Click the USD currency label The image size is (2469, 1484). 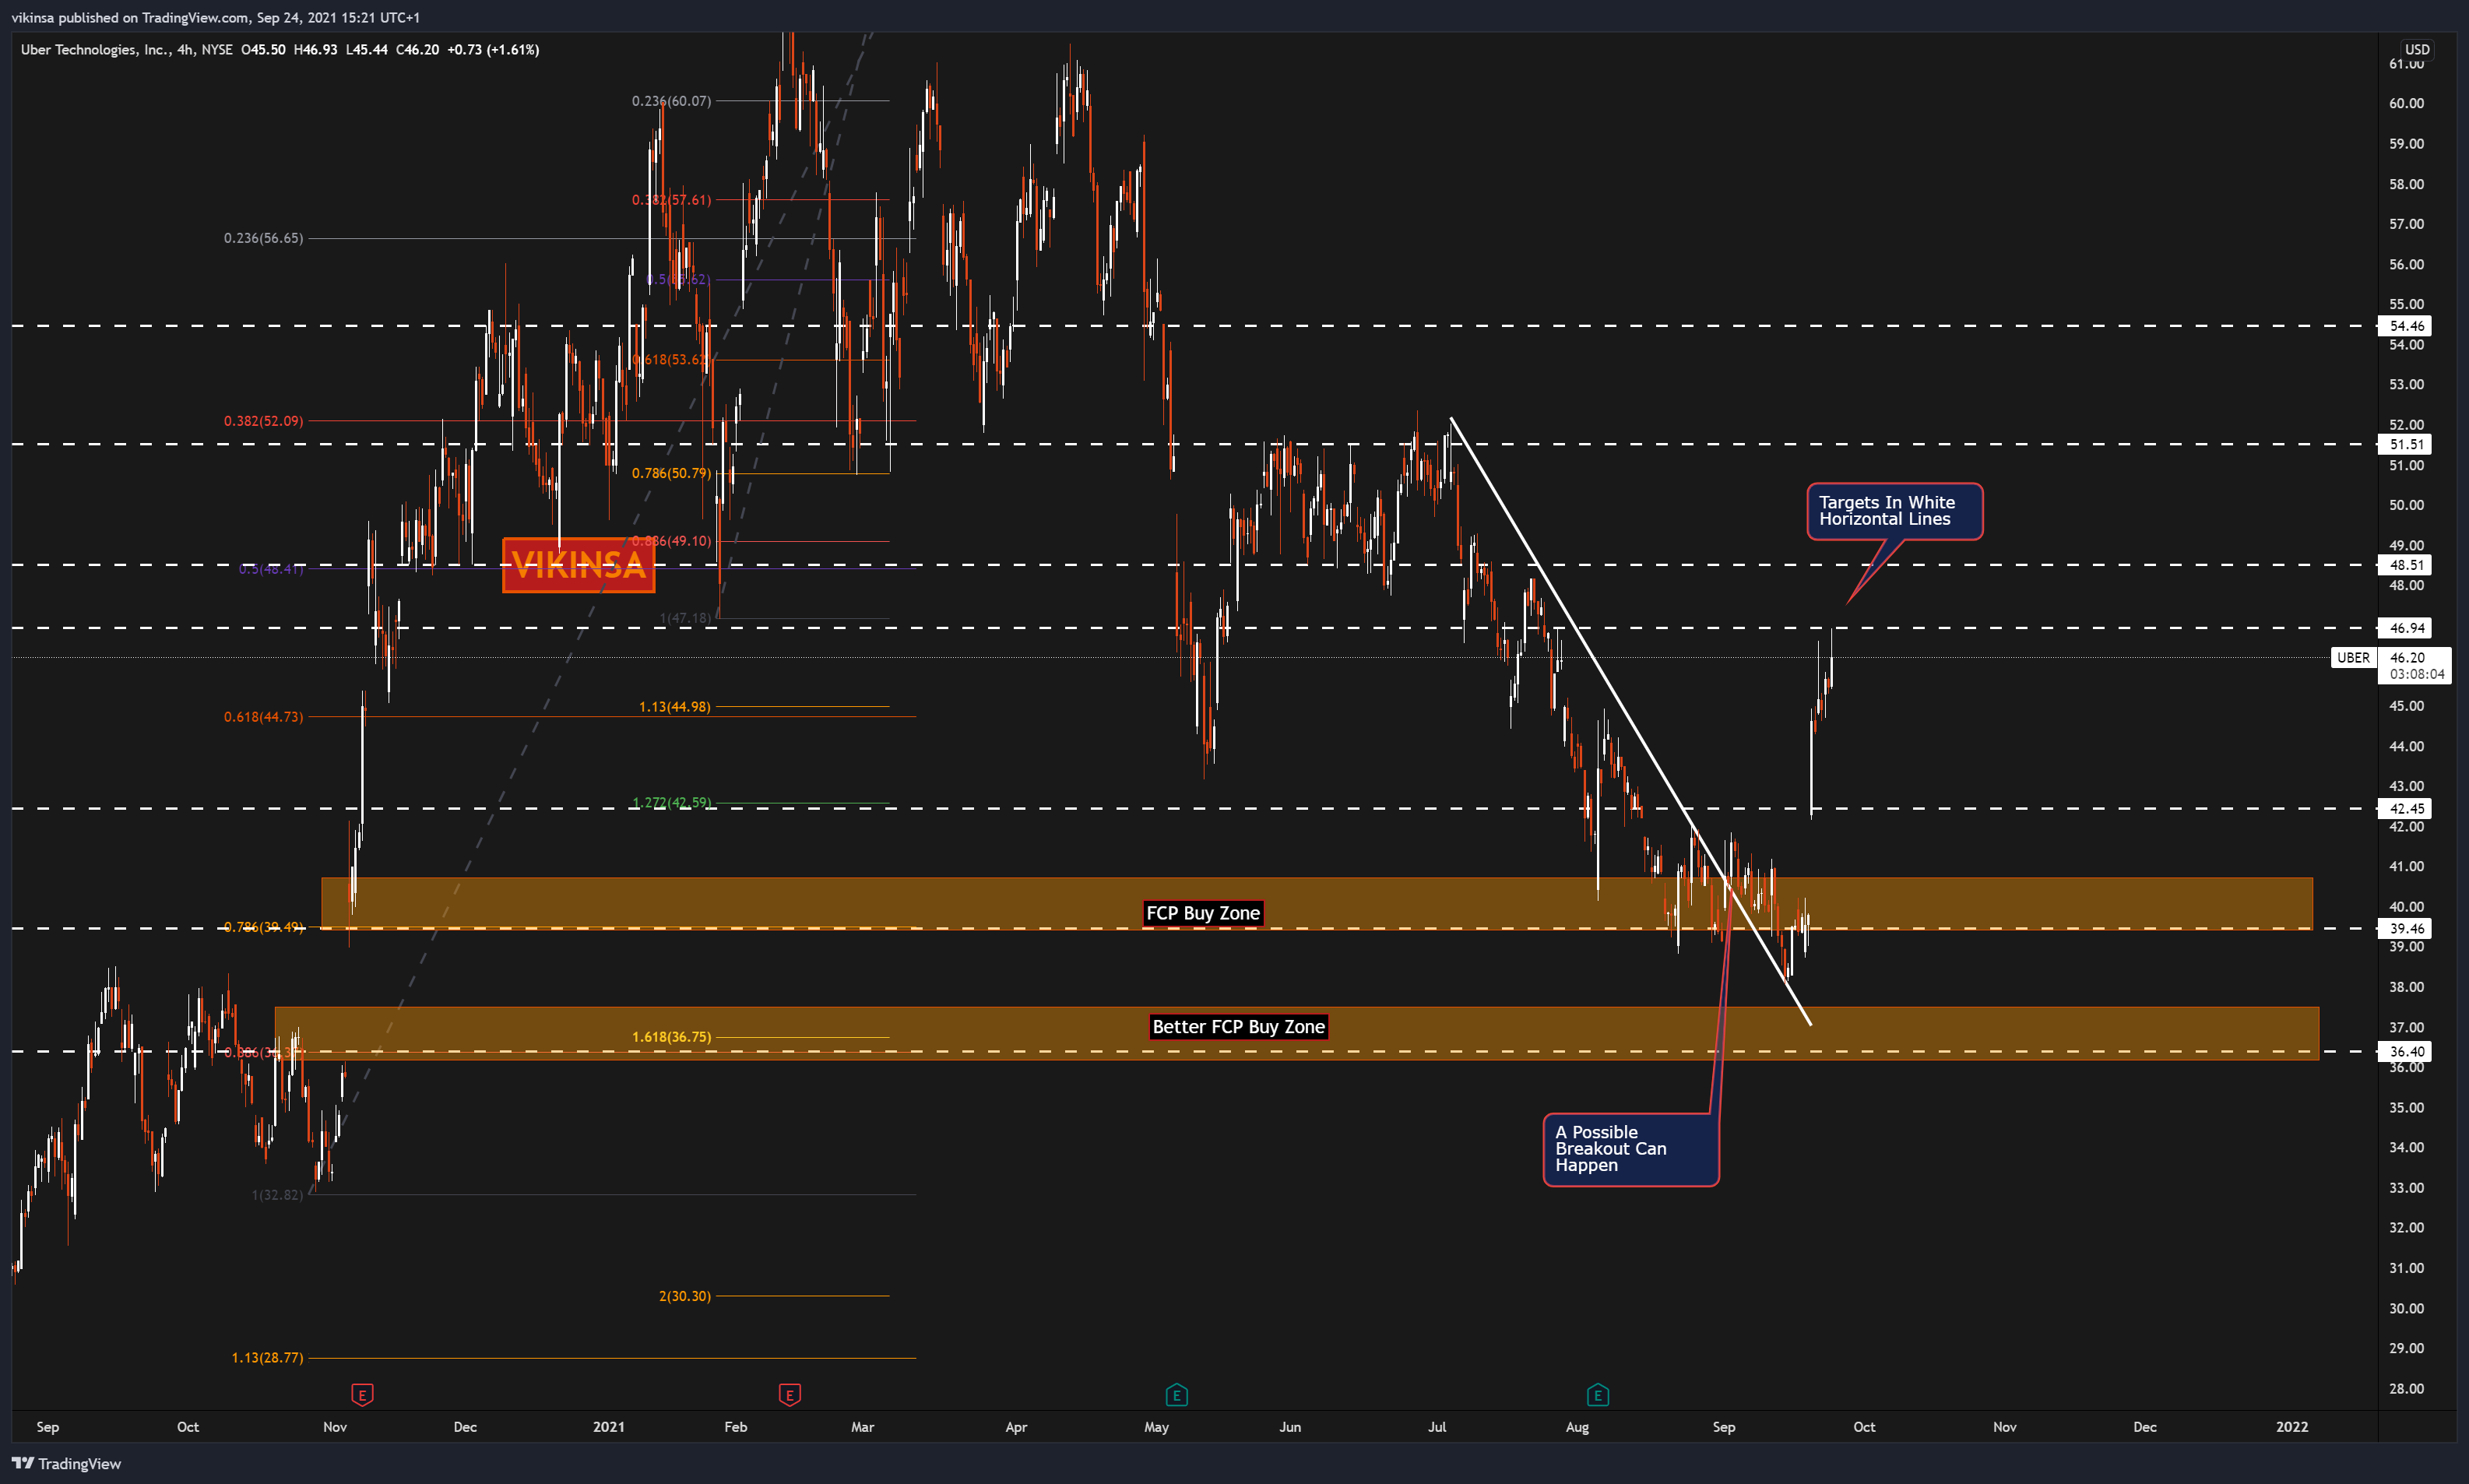(x=2416, y=49)
